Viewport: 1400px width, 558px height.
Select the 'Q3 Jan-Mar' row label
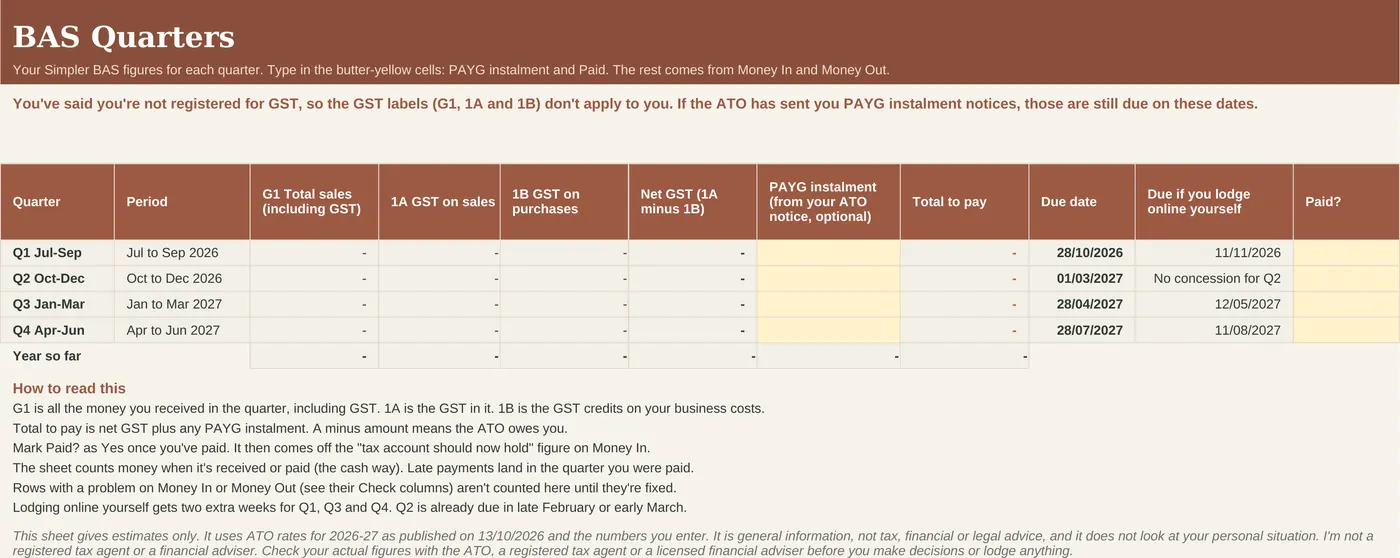(x=57, y=304)
